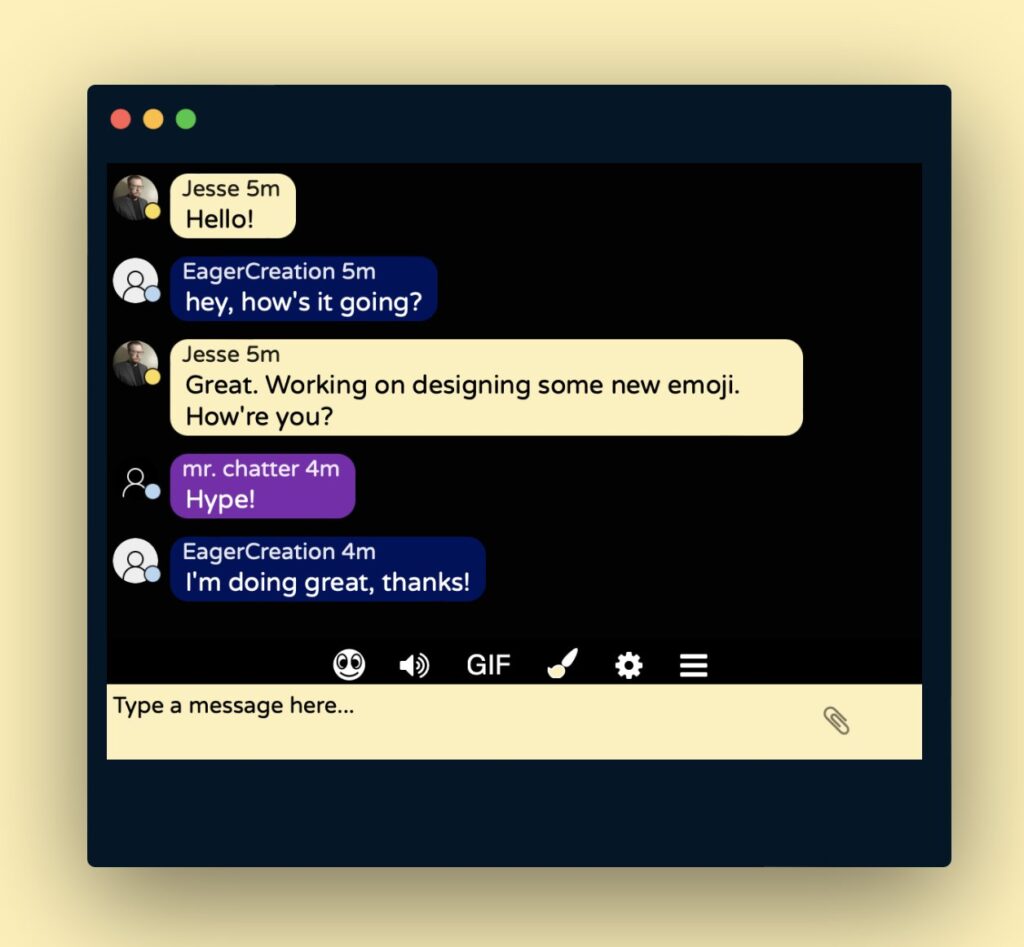Click EagerCreation's avatar beside the doing great message

click(136, 561)
